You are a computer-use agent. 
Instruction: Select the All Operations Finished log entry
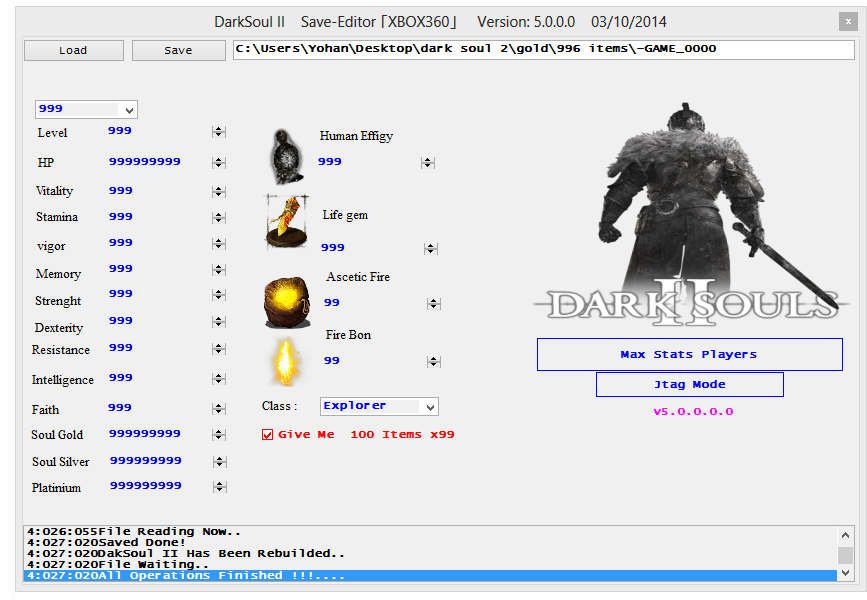(x=430, y=575)
